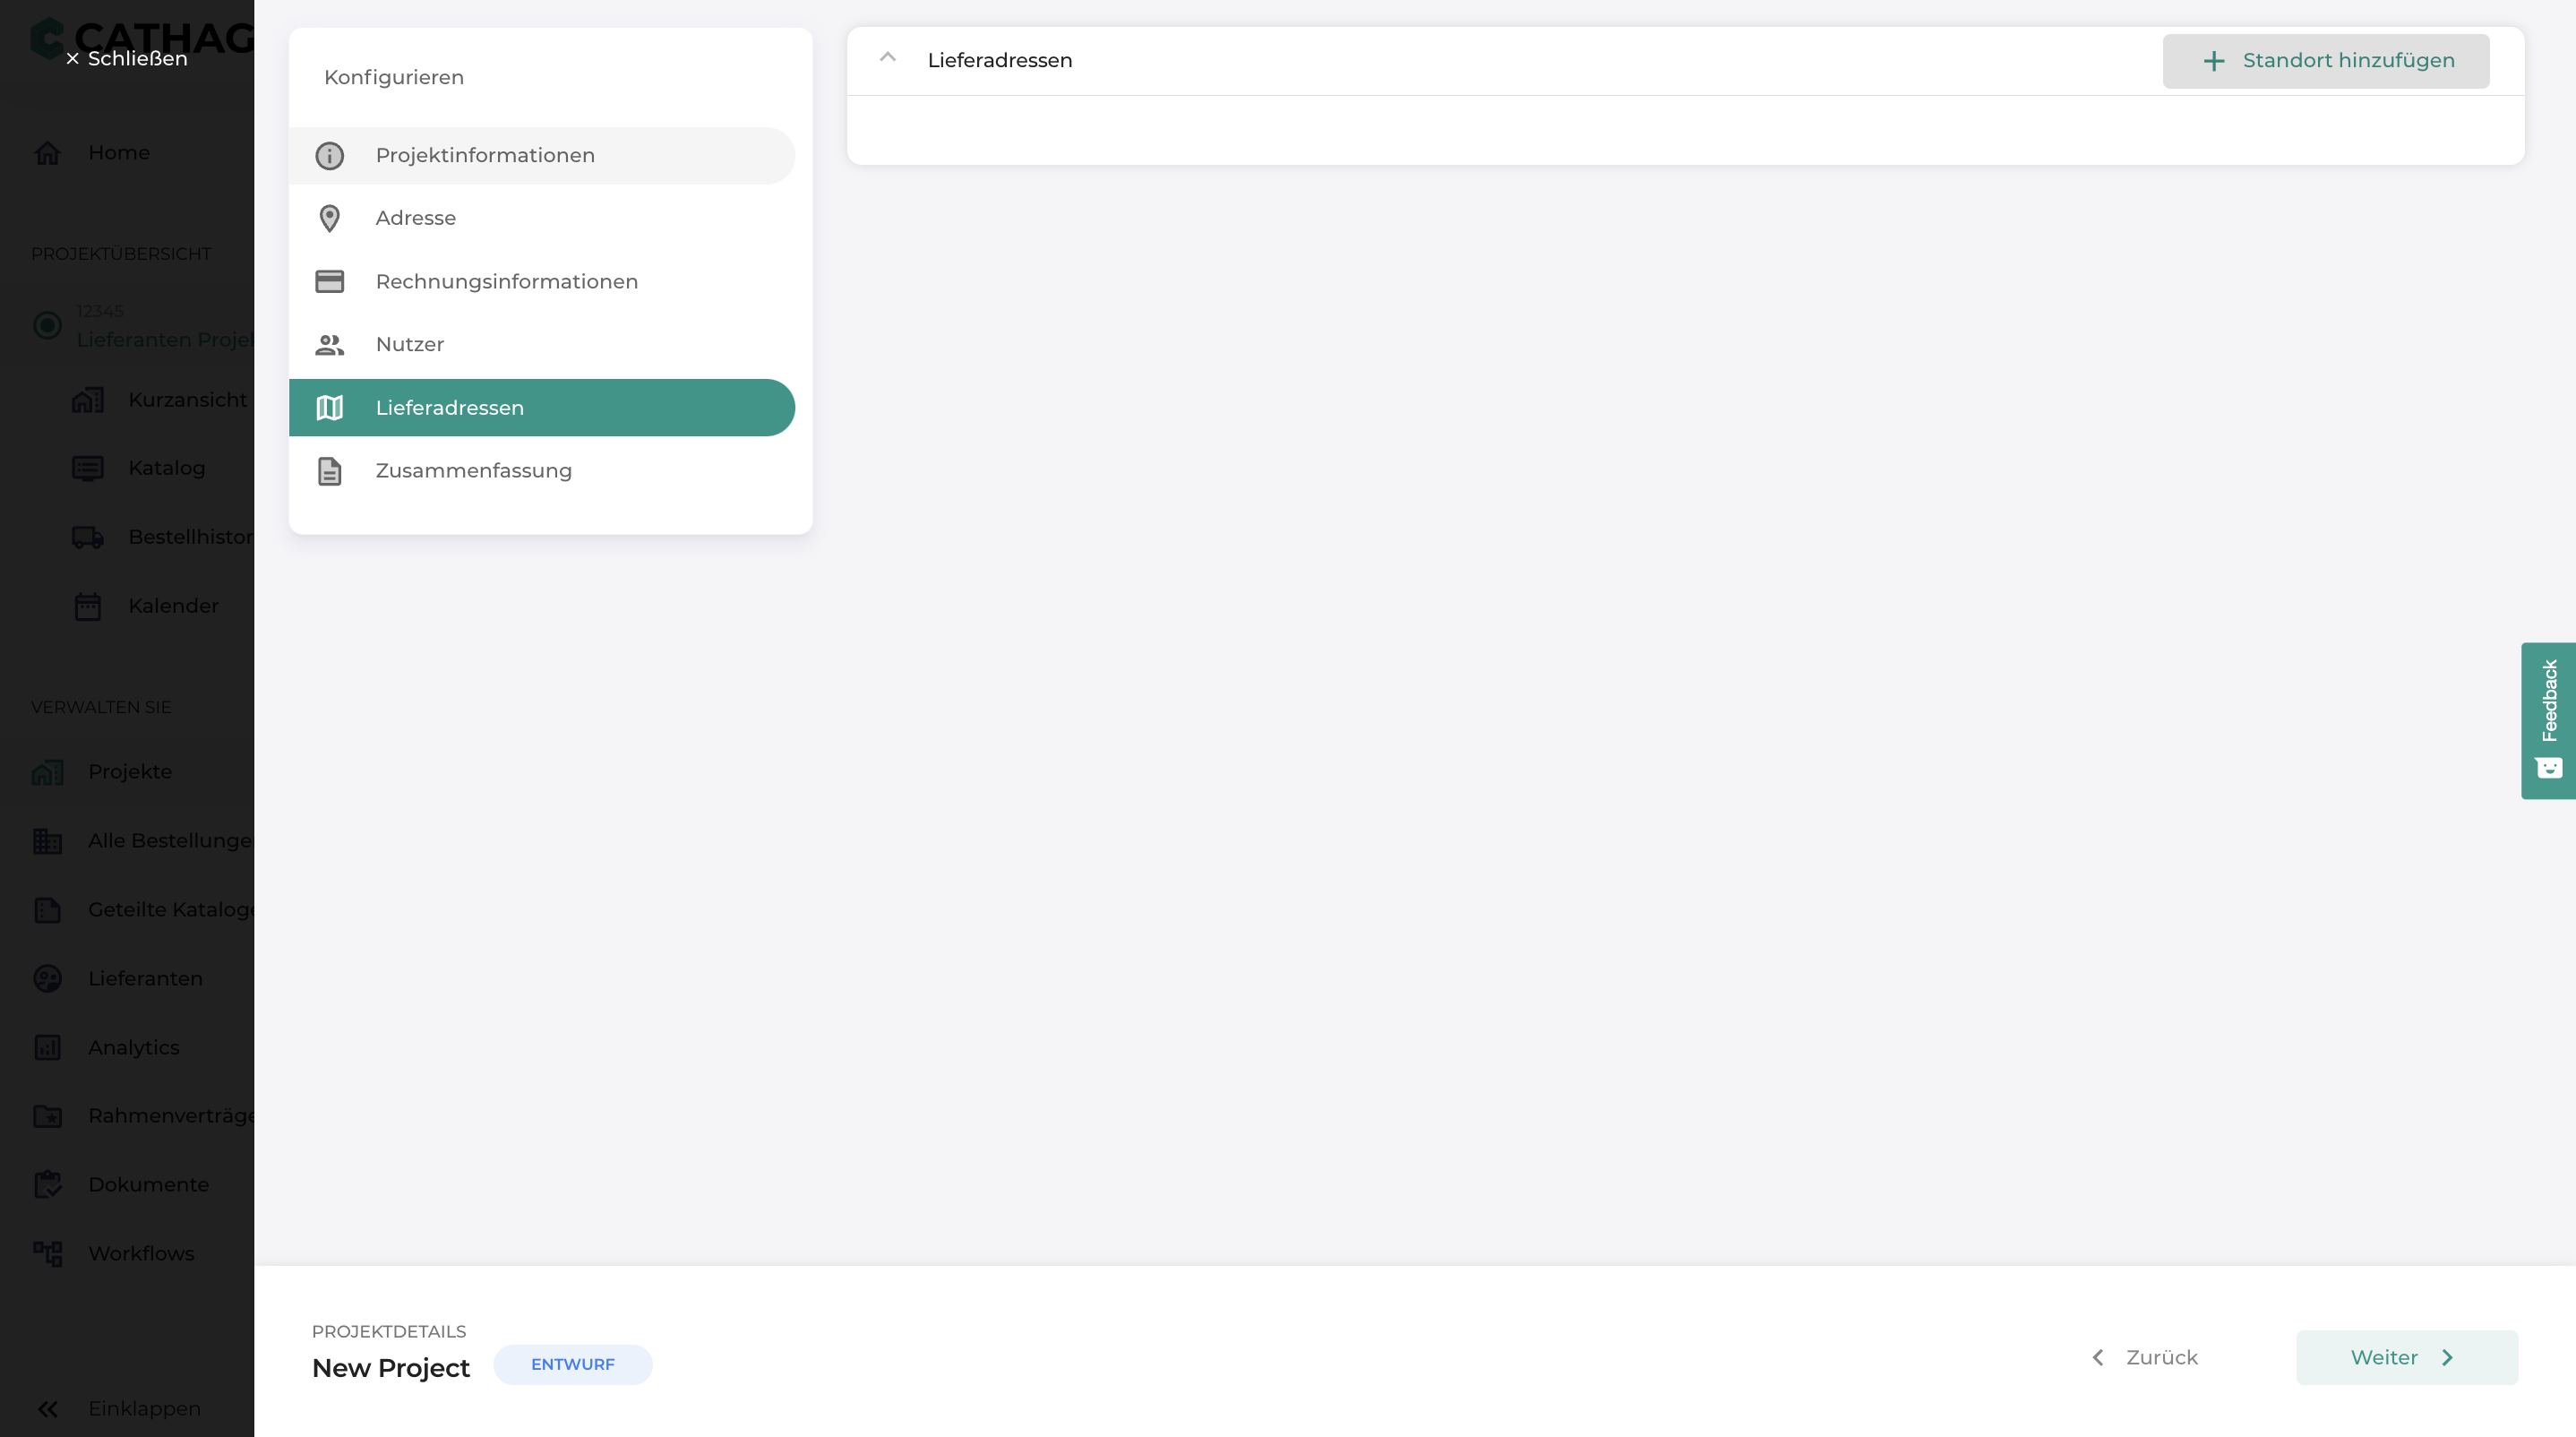This screenshot has width=2576, height=1437.
Task: Add a location with Standort hinzufügen
Action: pyautogui.click(x=2326, y=61)
